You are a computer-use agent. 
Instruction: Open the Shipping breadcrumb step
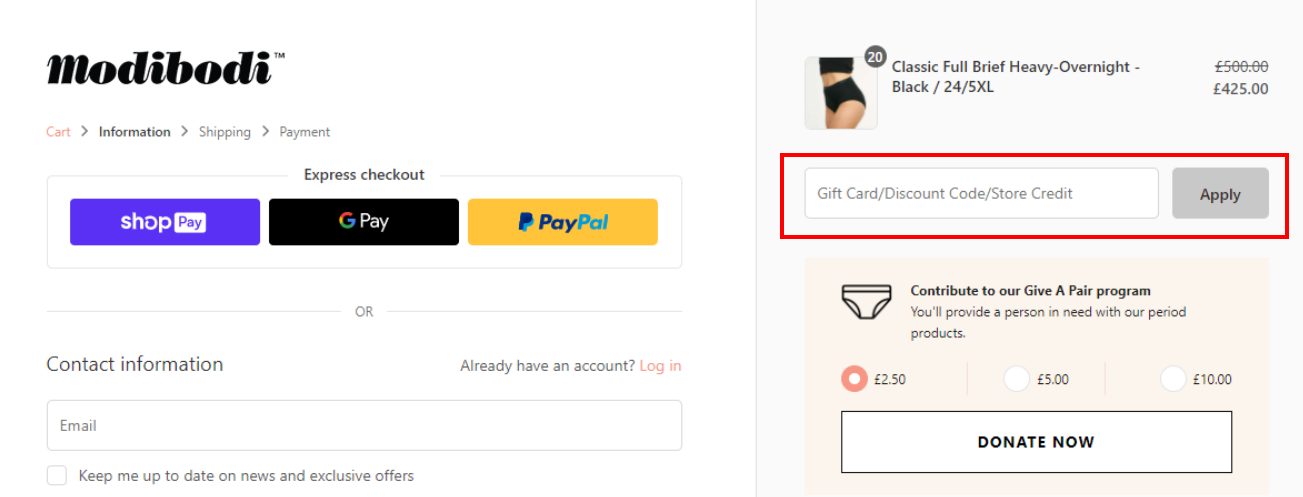225,132
